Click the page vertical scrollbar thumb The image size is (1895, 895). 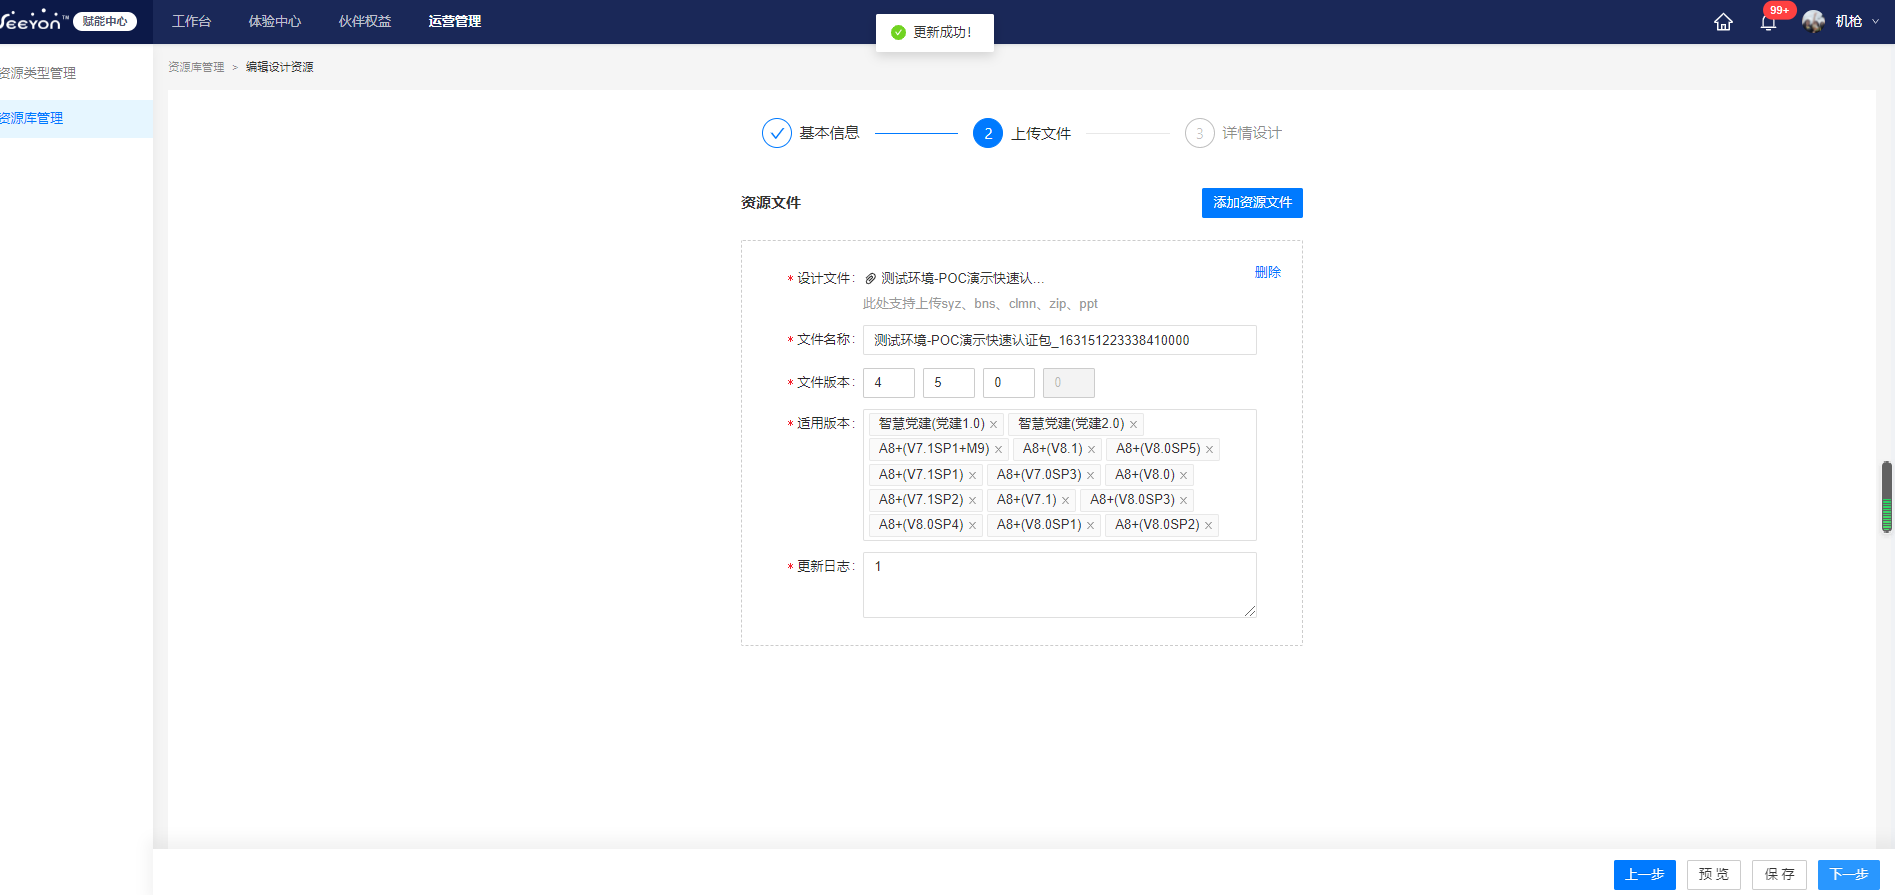tap(1887, 497)
